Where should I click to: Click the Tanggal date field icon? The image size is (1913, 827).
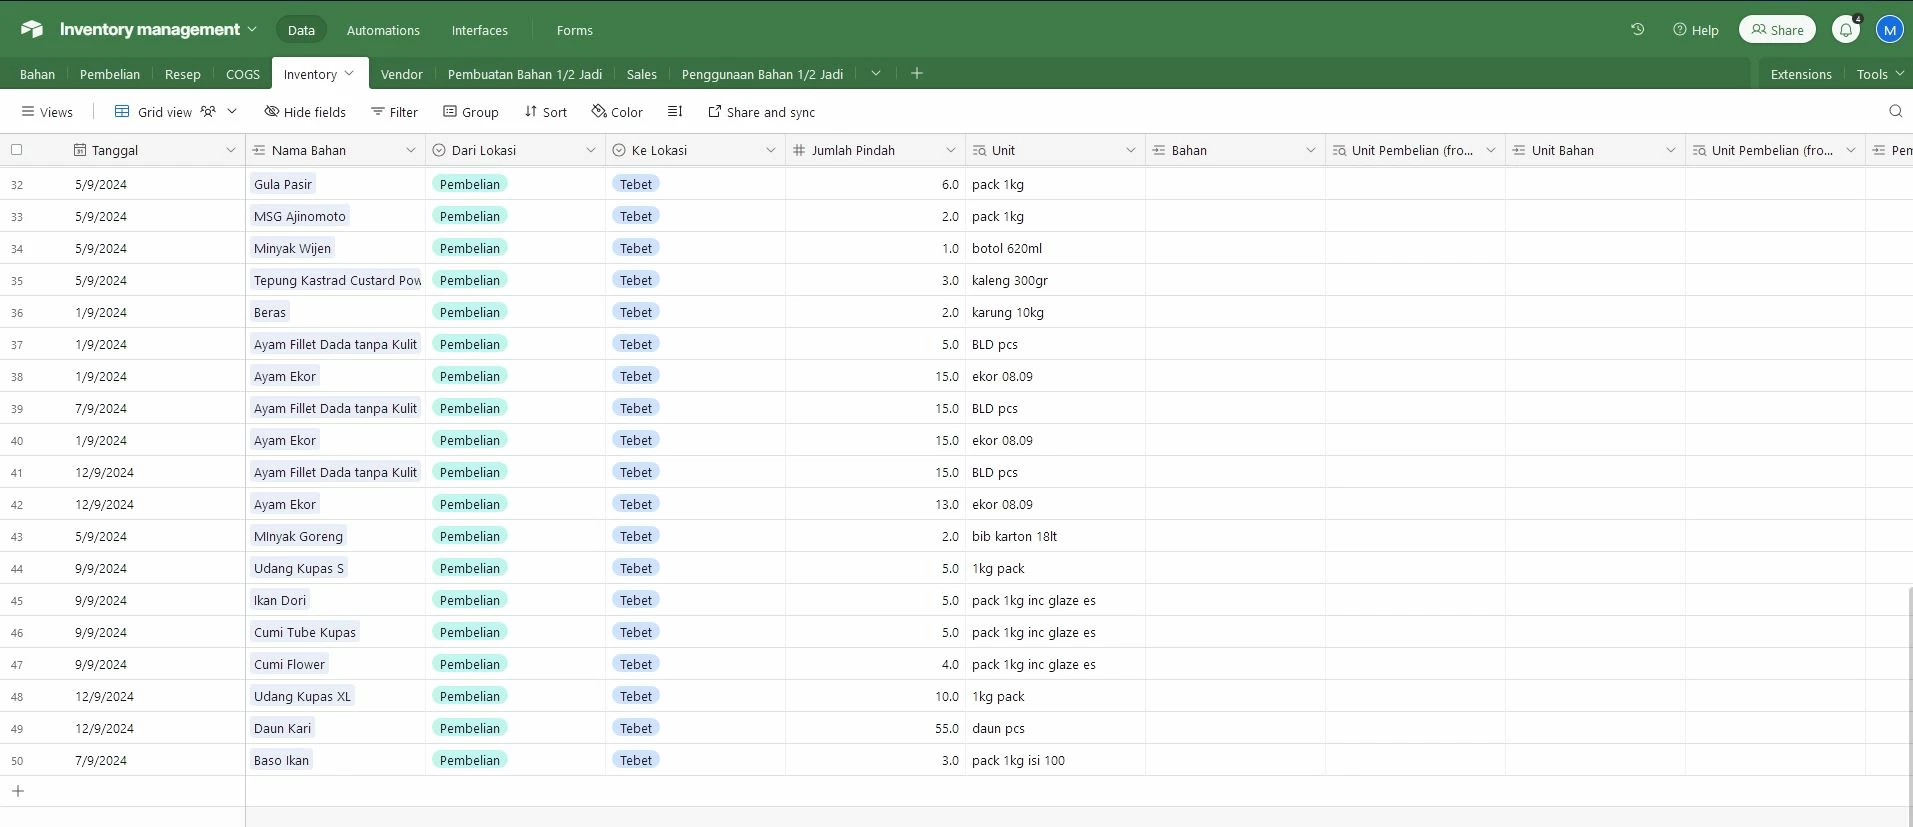point(80,150)
